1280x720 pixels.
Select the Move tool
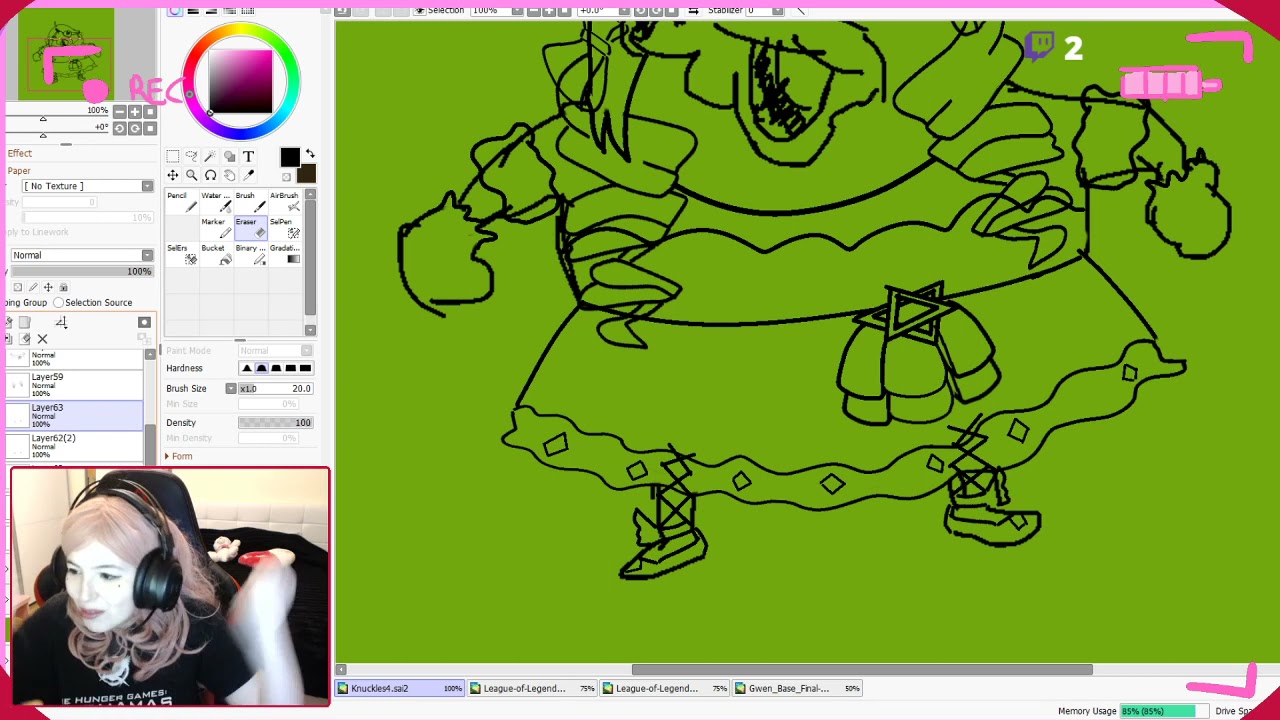[172, 175]
